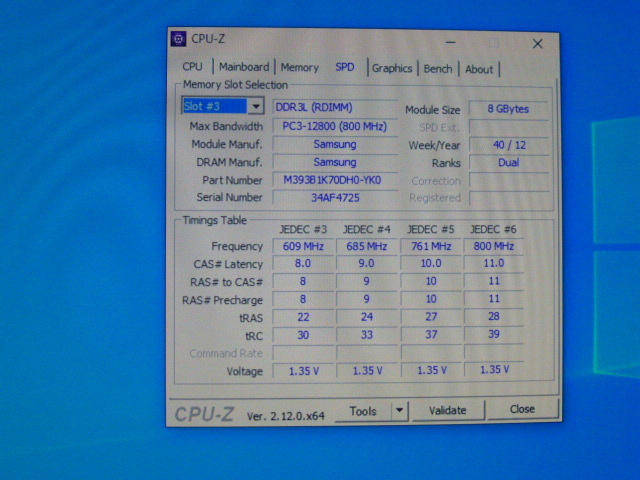640x480 pixels.
Task: Click the Tools button
Action: pyautogui.click(x=363, y=411)
